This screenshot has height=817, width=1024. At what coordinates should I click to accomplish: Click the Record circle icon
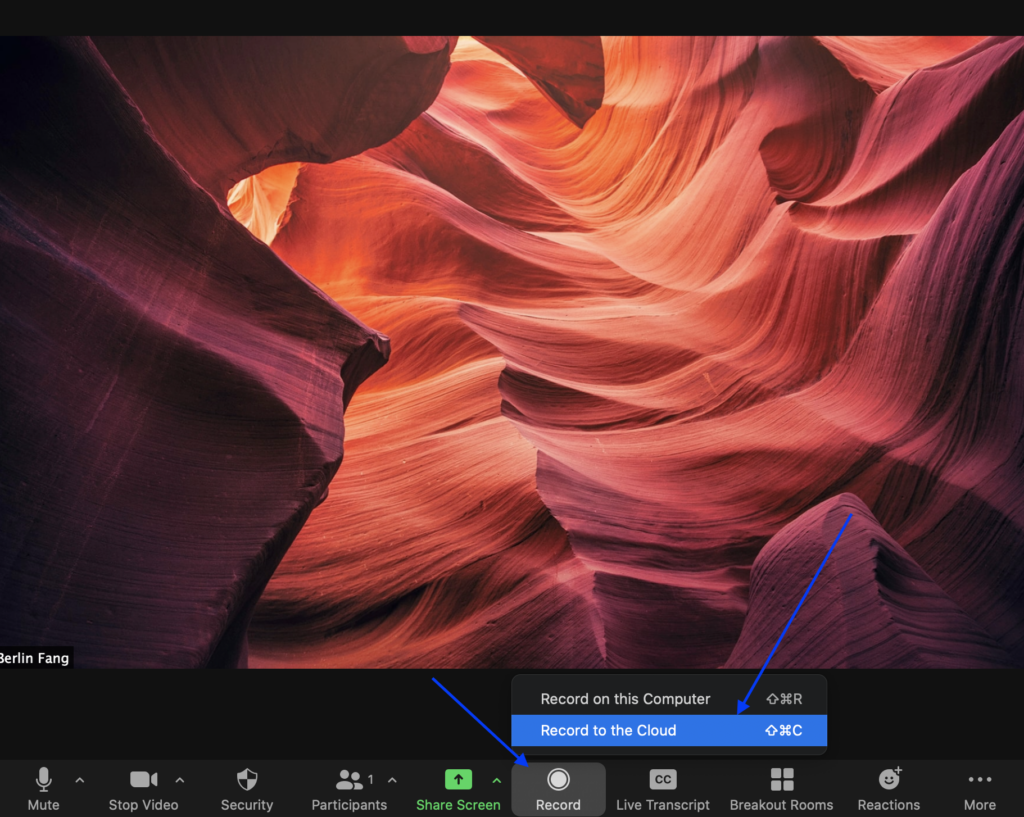point(558,780)
